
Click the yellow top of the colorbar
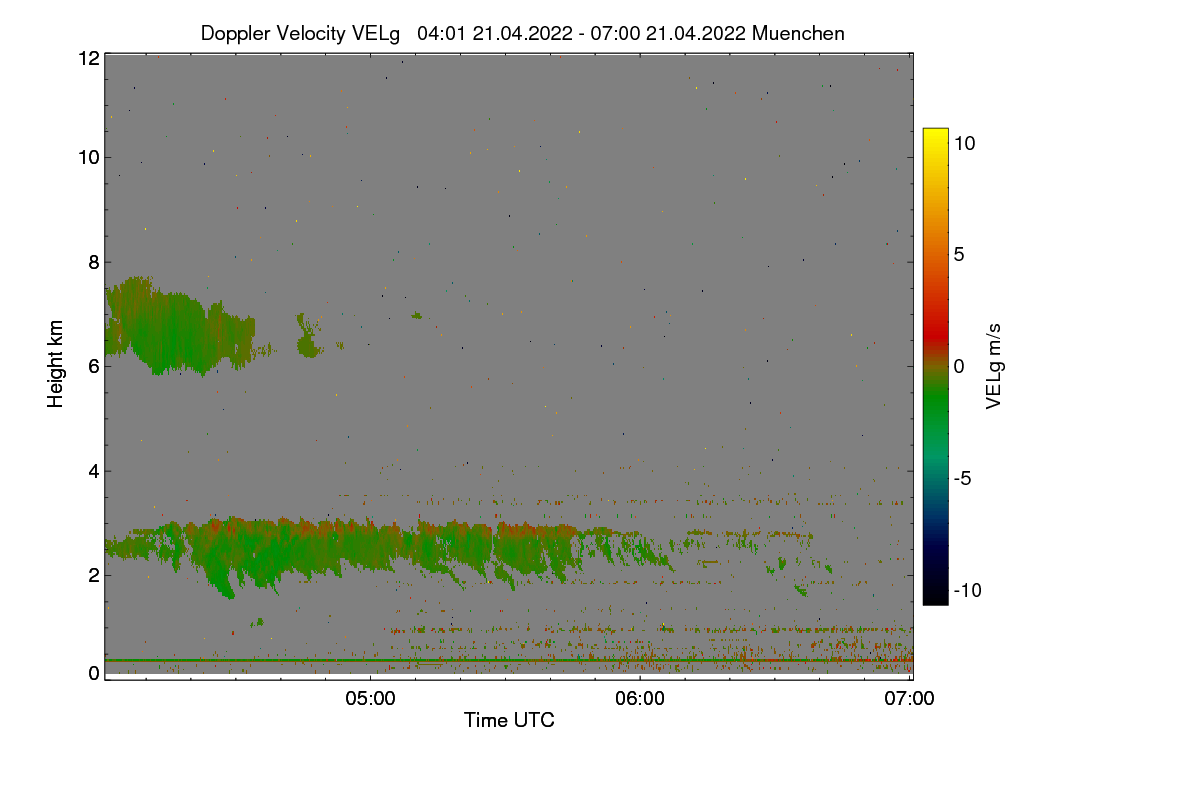pos(935,136)
